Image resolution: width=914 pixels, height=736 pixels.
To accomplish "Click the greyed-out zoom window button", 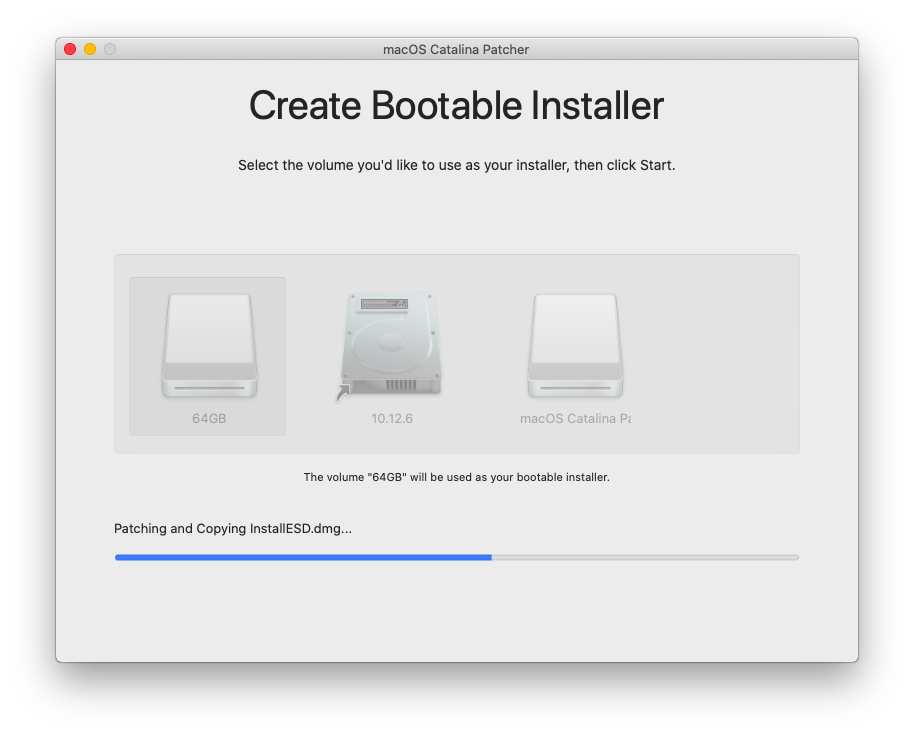I will click(110, 49).
